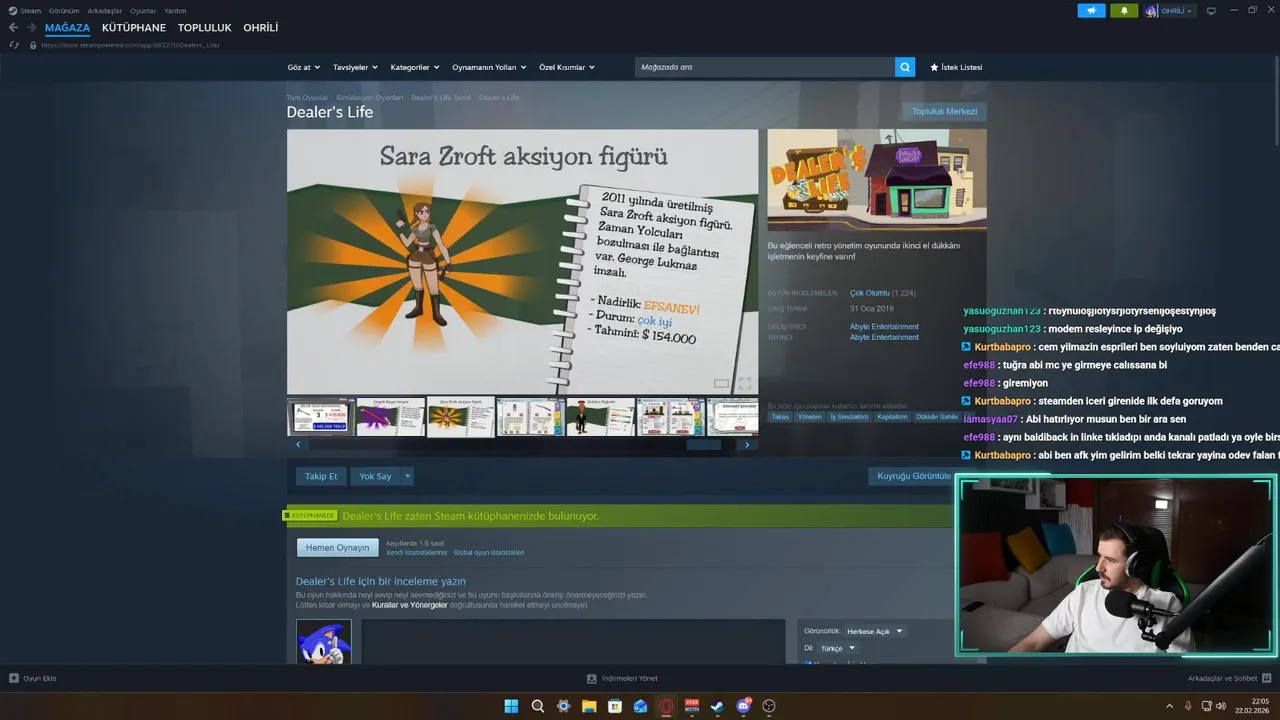
Task: Open the Oyunlar menu
Action: point(143,10)
